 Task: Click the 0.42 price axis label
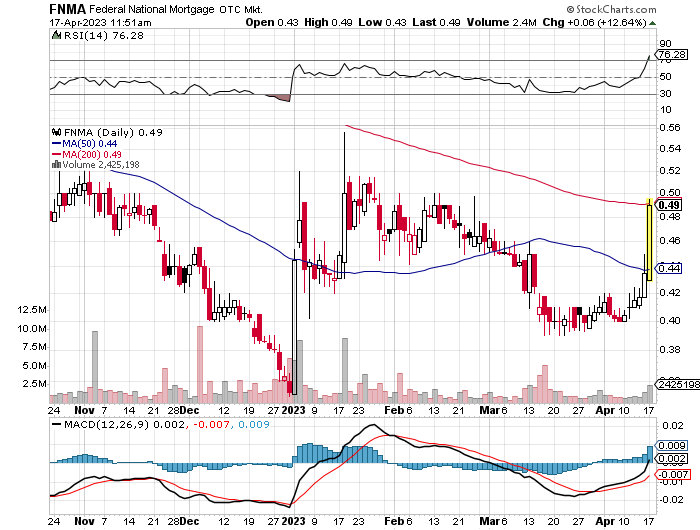point(670,292)
